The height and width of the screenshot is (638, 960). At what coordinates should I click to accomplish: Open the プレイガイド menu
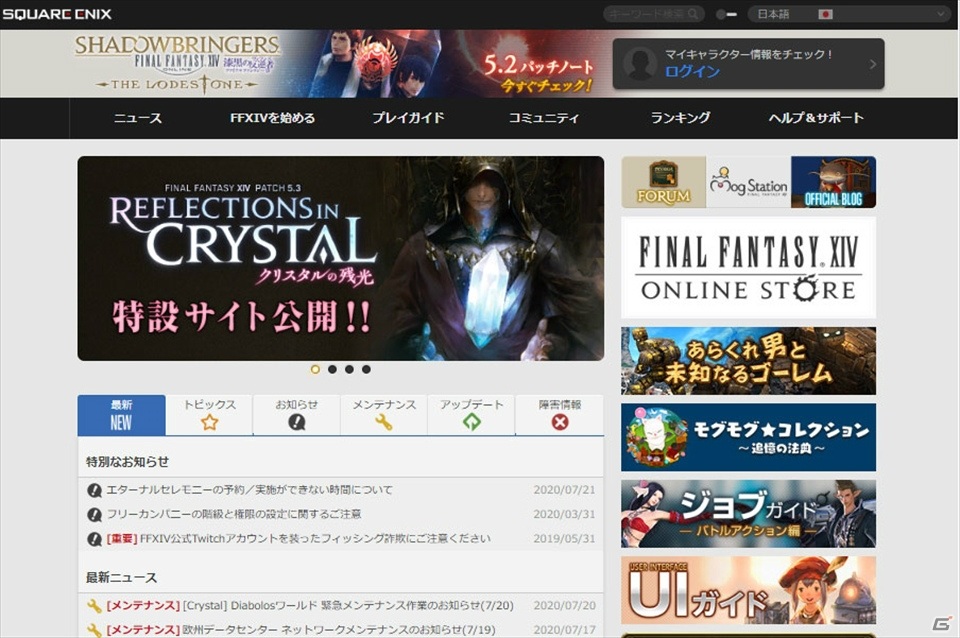(x=408, y=118)
